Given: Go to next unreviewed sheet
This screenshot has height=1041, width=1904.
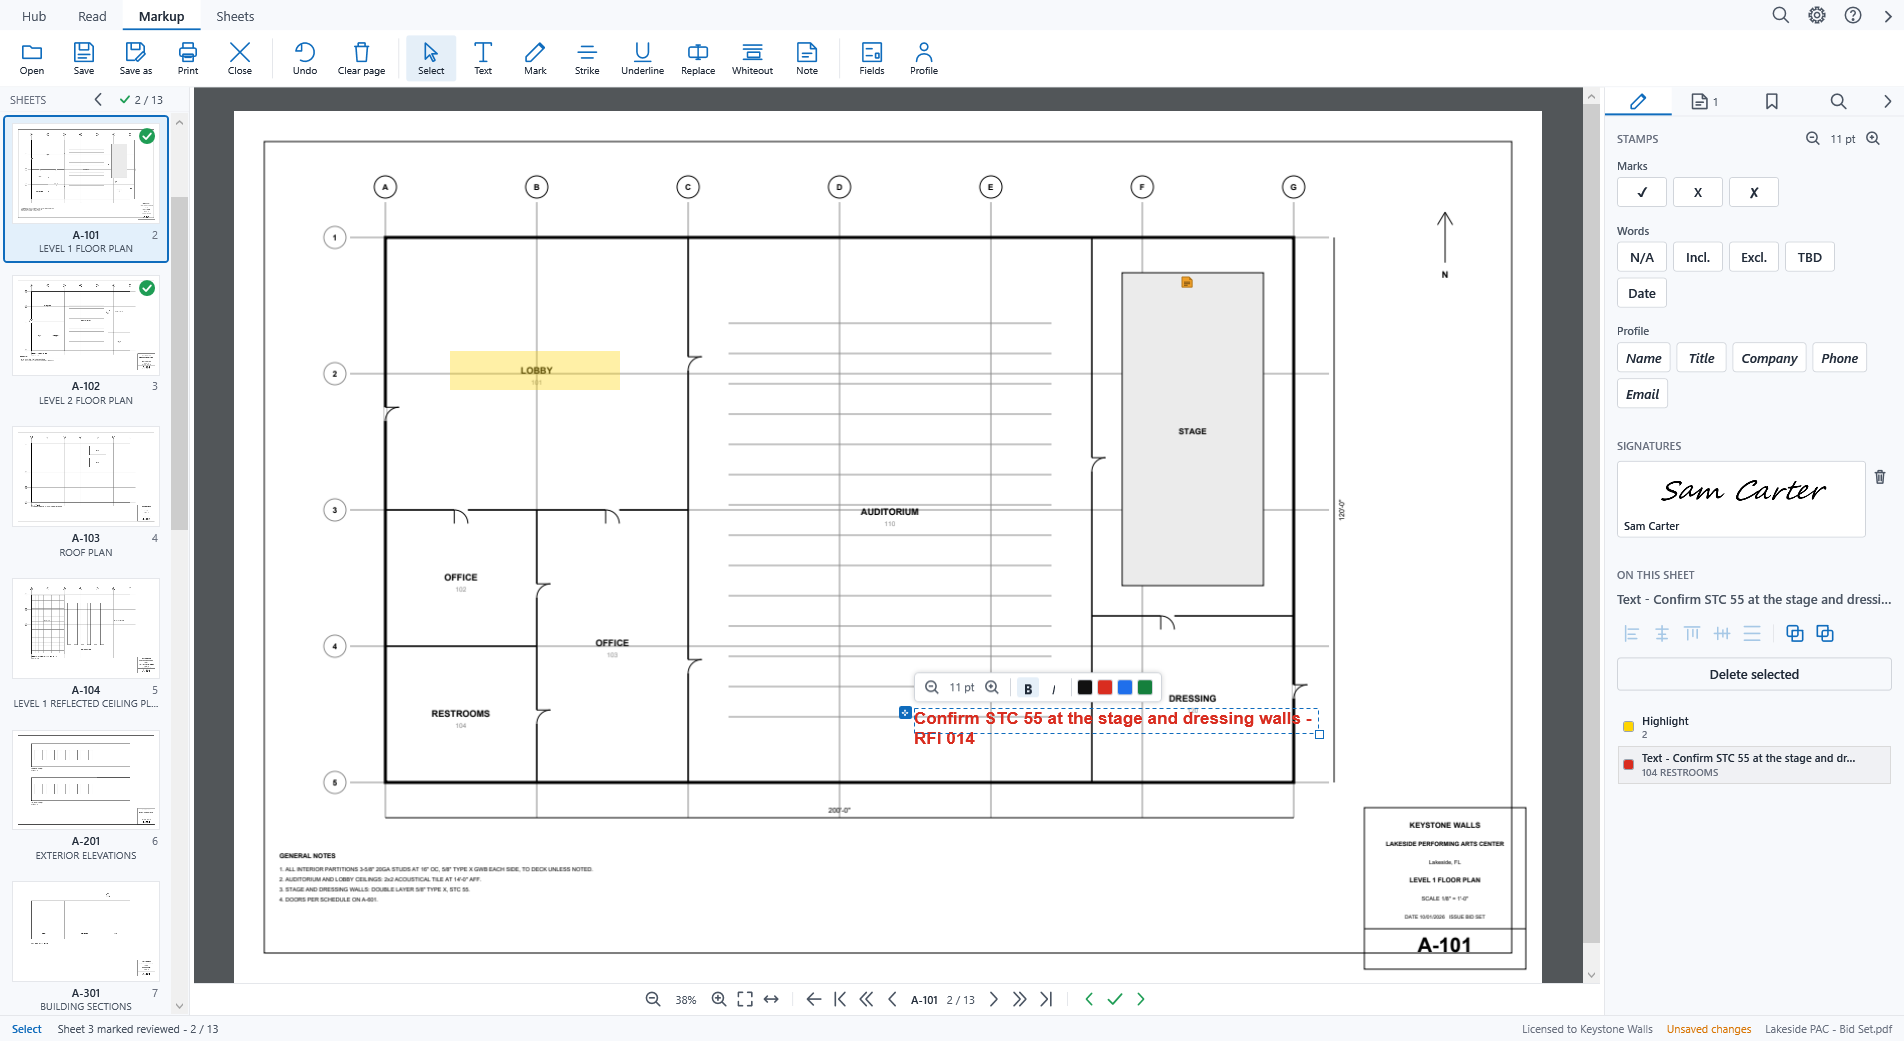Looking at the screenshot, I should (1141, 999).
